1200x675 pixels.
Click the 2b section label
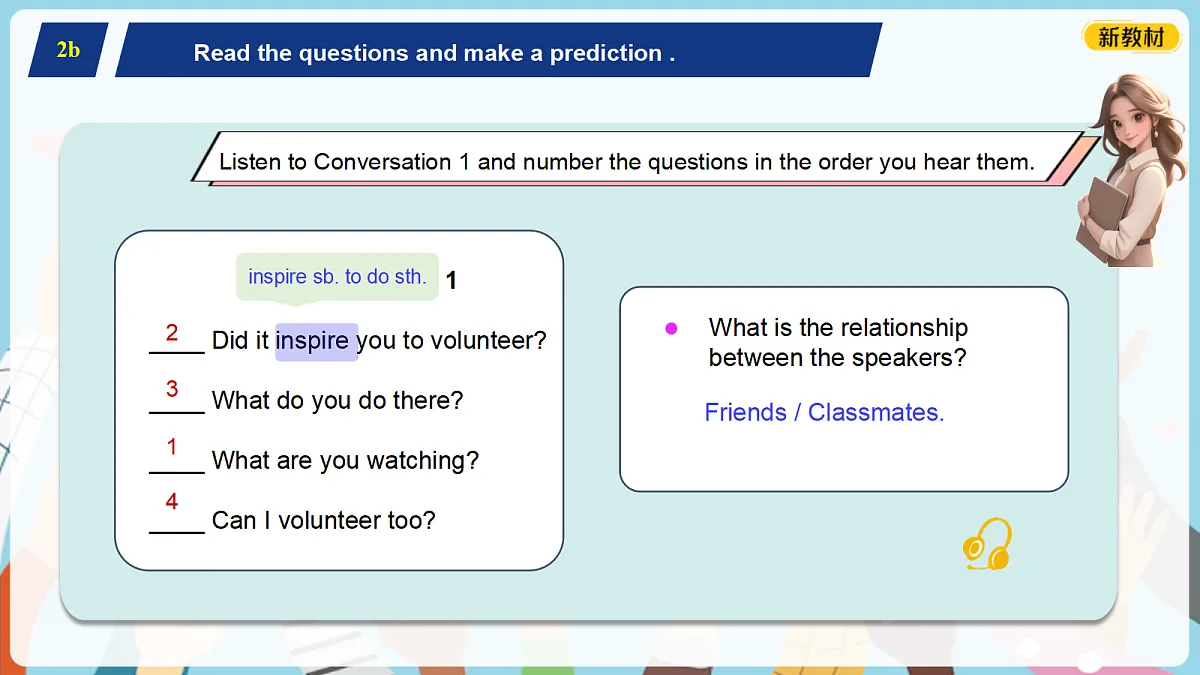[68, 50]
